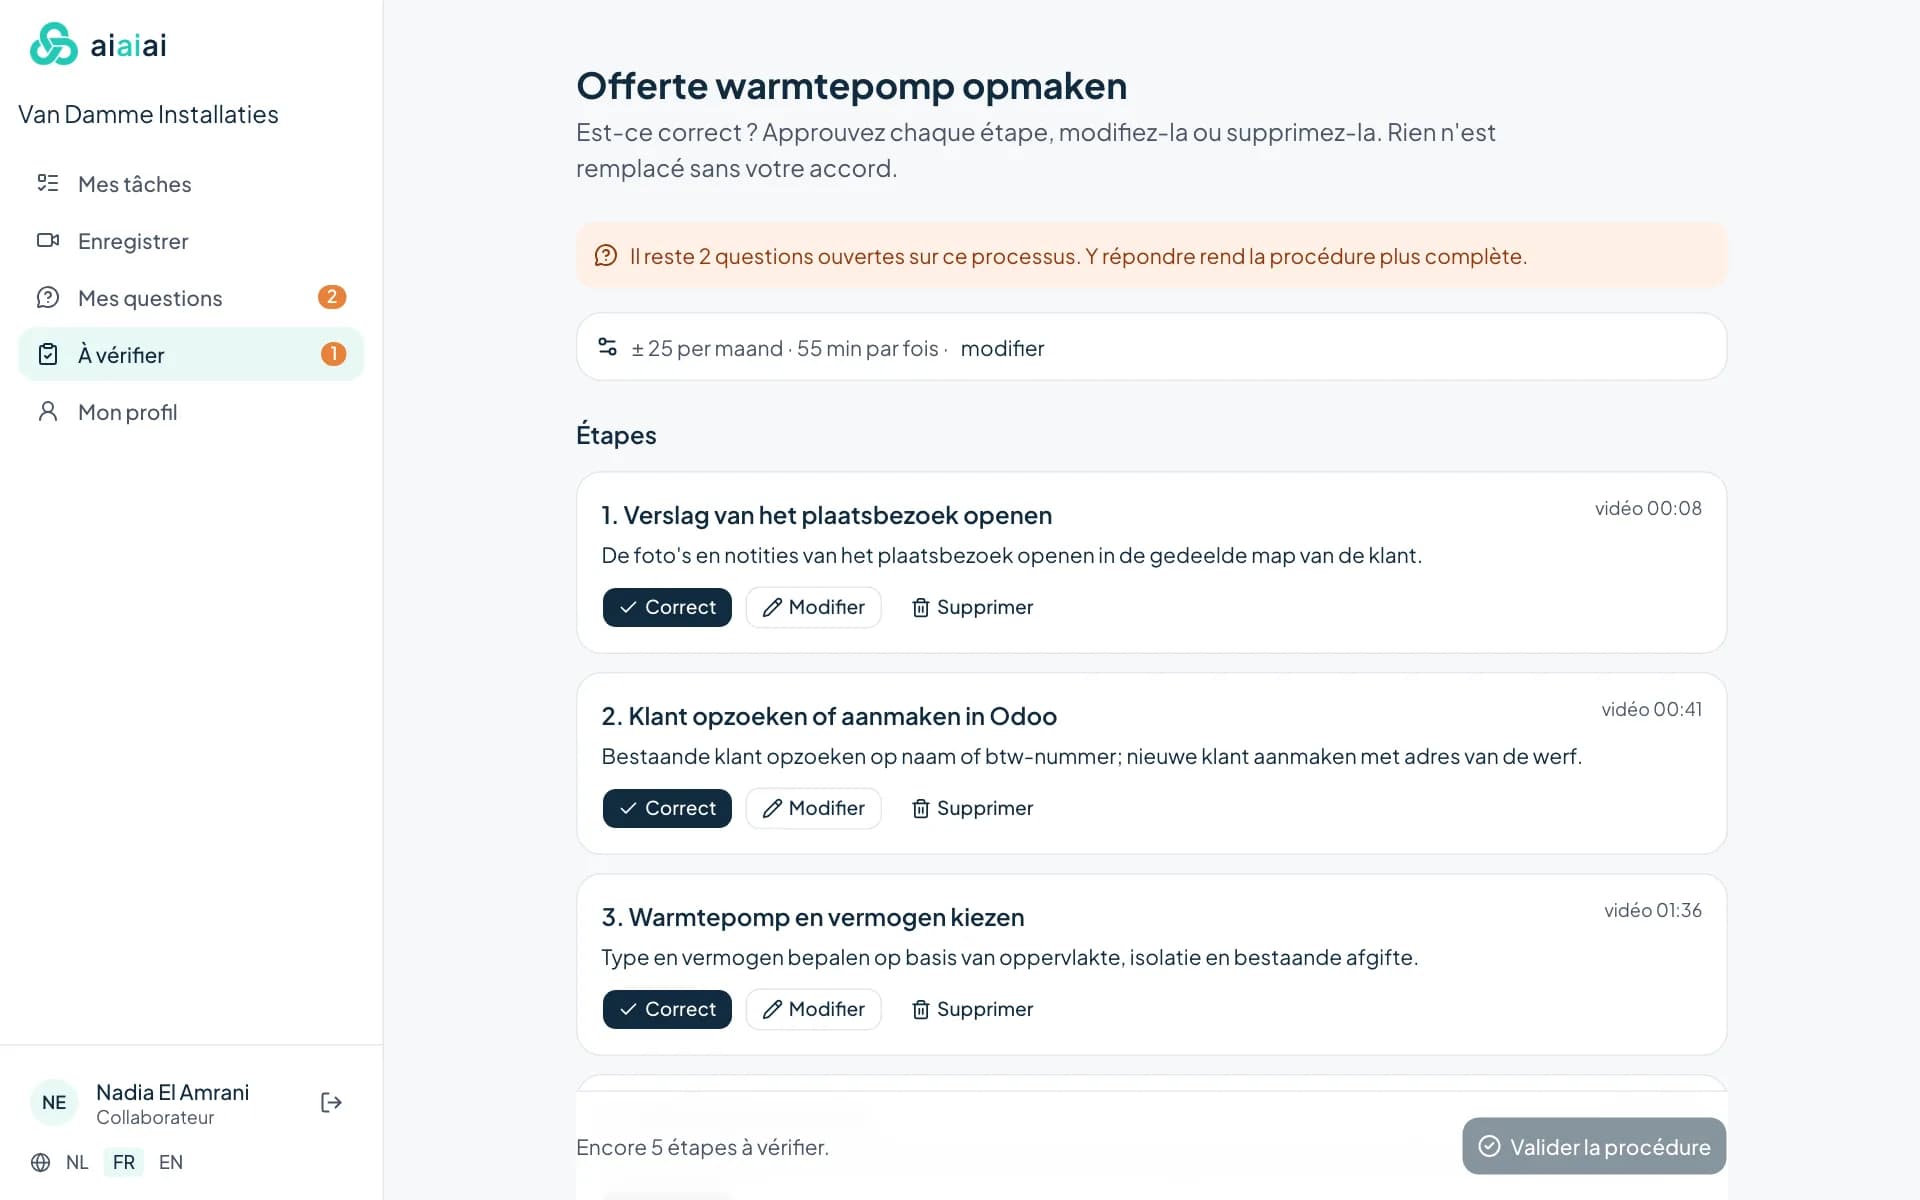Viewport: 1920px width, 1200px height.
Task: Click the question bubble icon in orange banner
Action: click(606, 256)
